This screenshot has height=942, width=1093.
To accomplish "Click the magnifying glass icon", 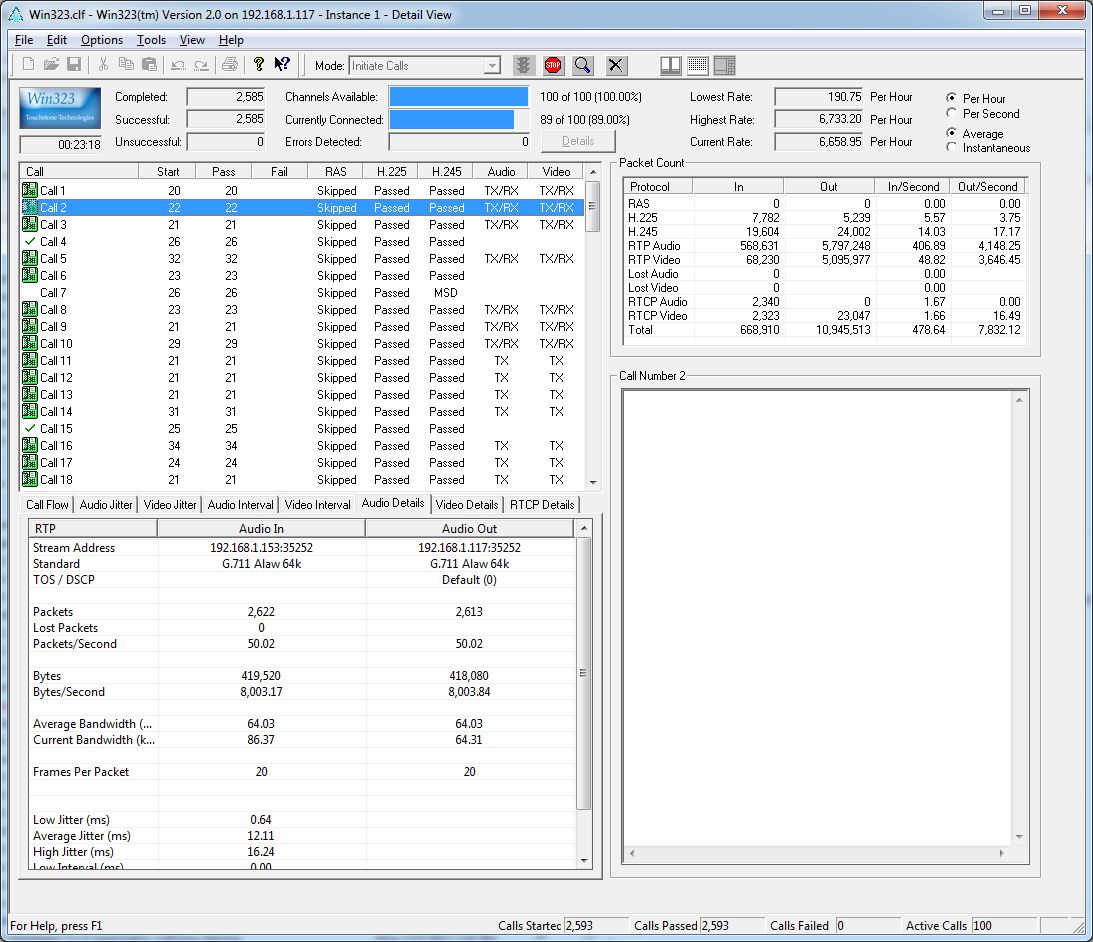I will pyautogui.click(x=583, y=66).
